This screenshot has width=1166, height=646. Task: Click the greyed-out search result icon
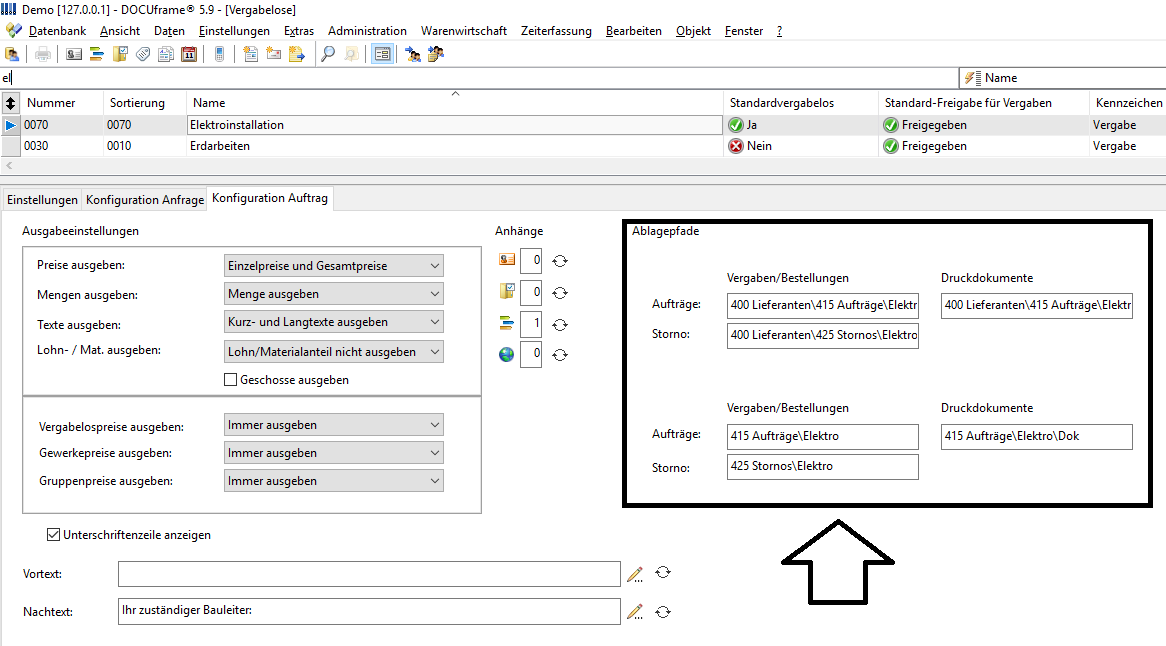tap(351, 54)
